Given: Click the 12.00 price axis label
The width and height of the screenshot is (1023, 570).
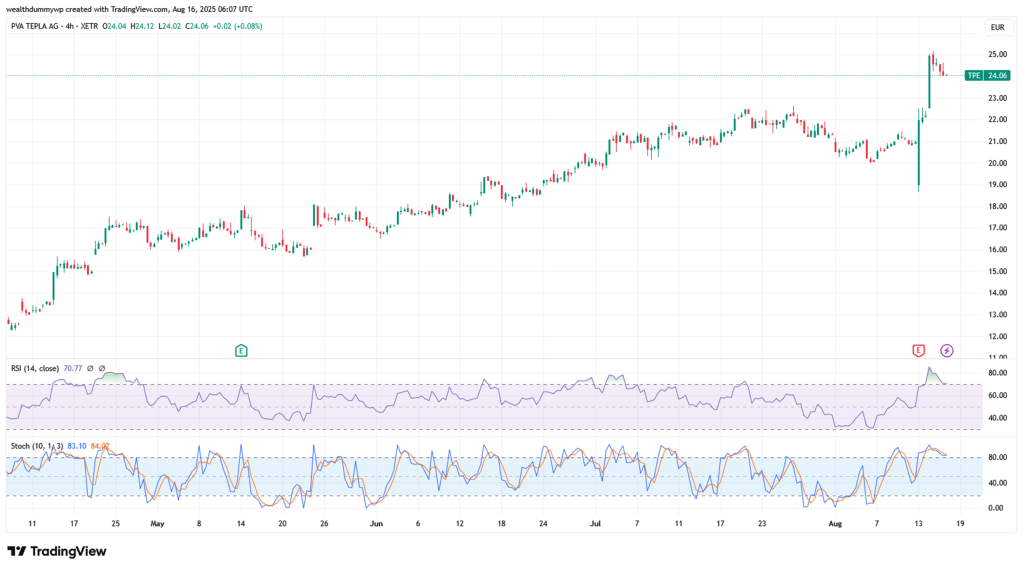Looking at the screenshot, I should 998,336.
